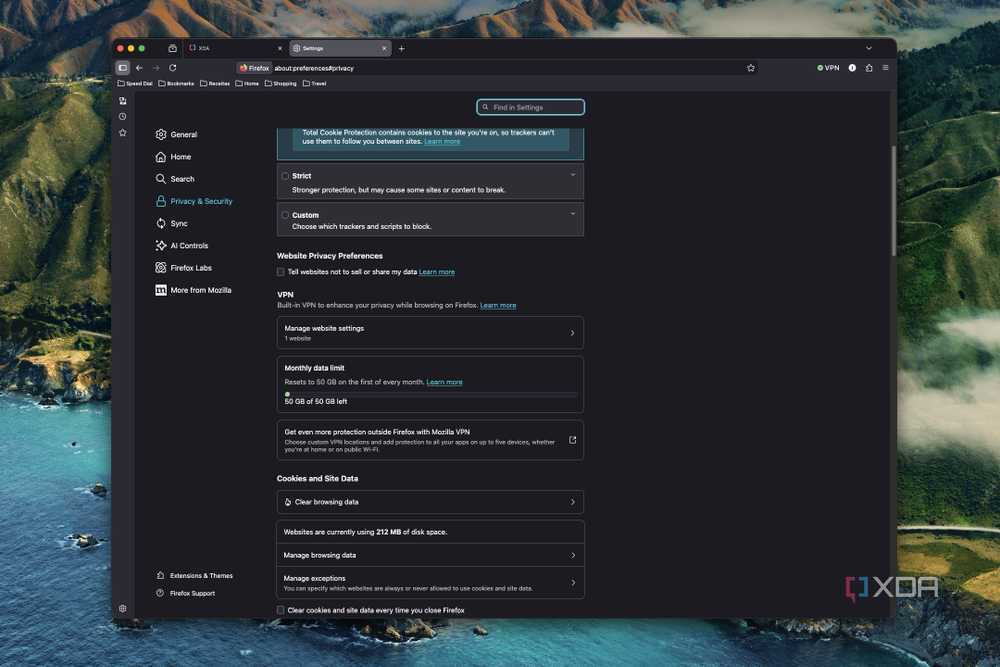Reload the current page
Image resolution: width=1000 pixels, height=667 pixels.
173,68
